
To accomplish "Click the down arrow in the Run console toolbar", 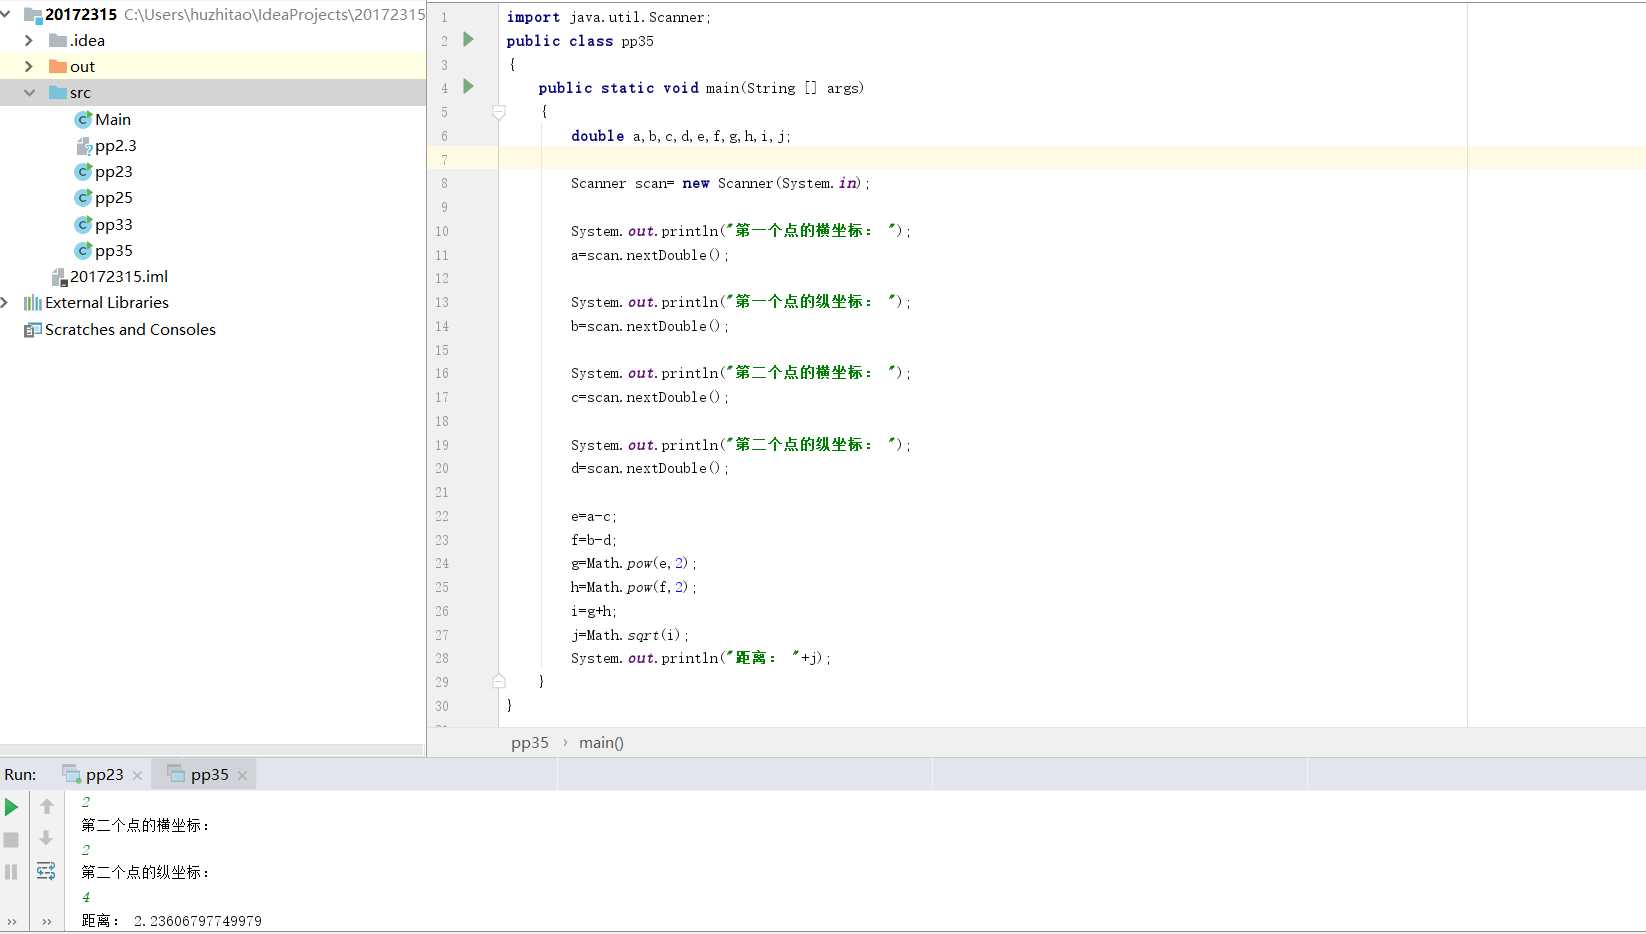I will coord(46,838).
